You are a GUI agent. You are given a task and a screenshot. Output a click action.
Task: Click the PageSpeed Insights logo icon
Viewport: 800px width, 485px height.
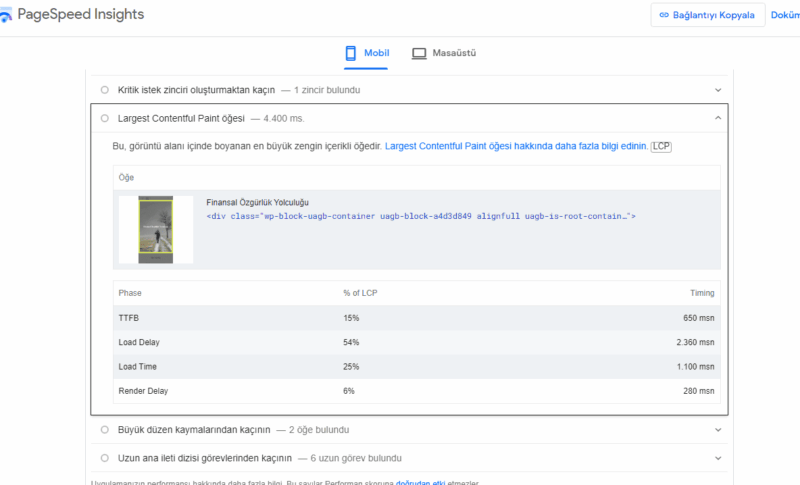(7, 15)
